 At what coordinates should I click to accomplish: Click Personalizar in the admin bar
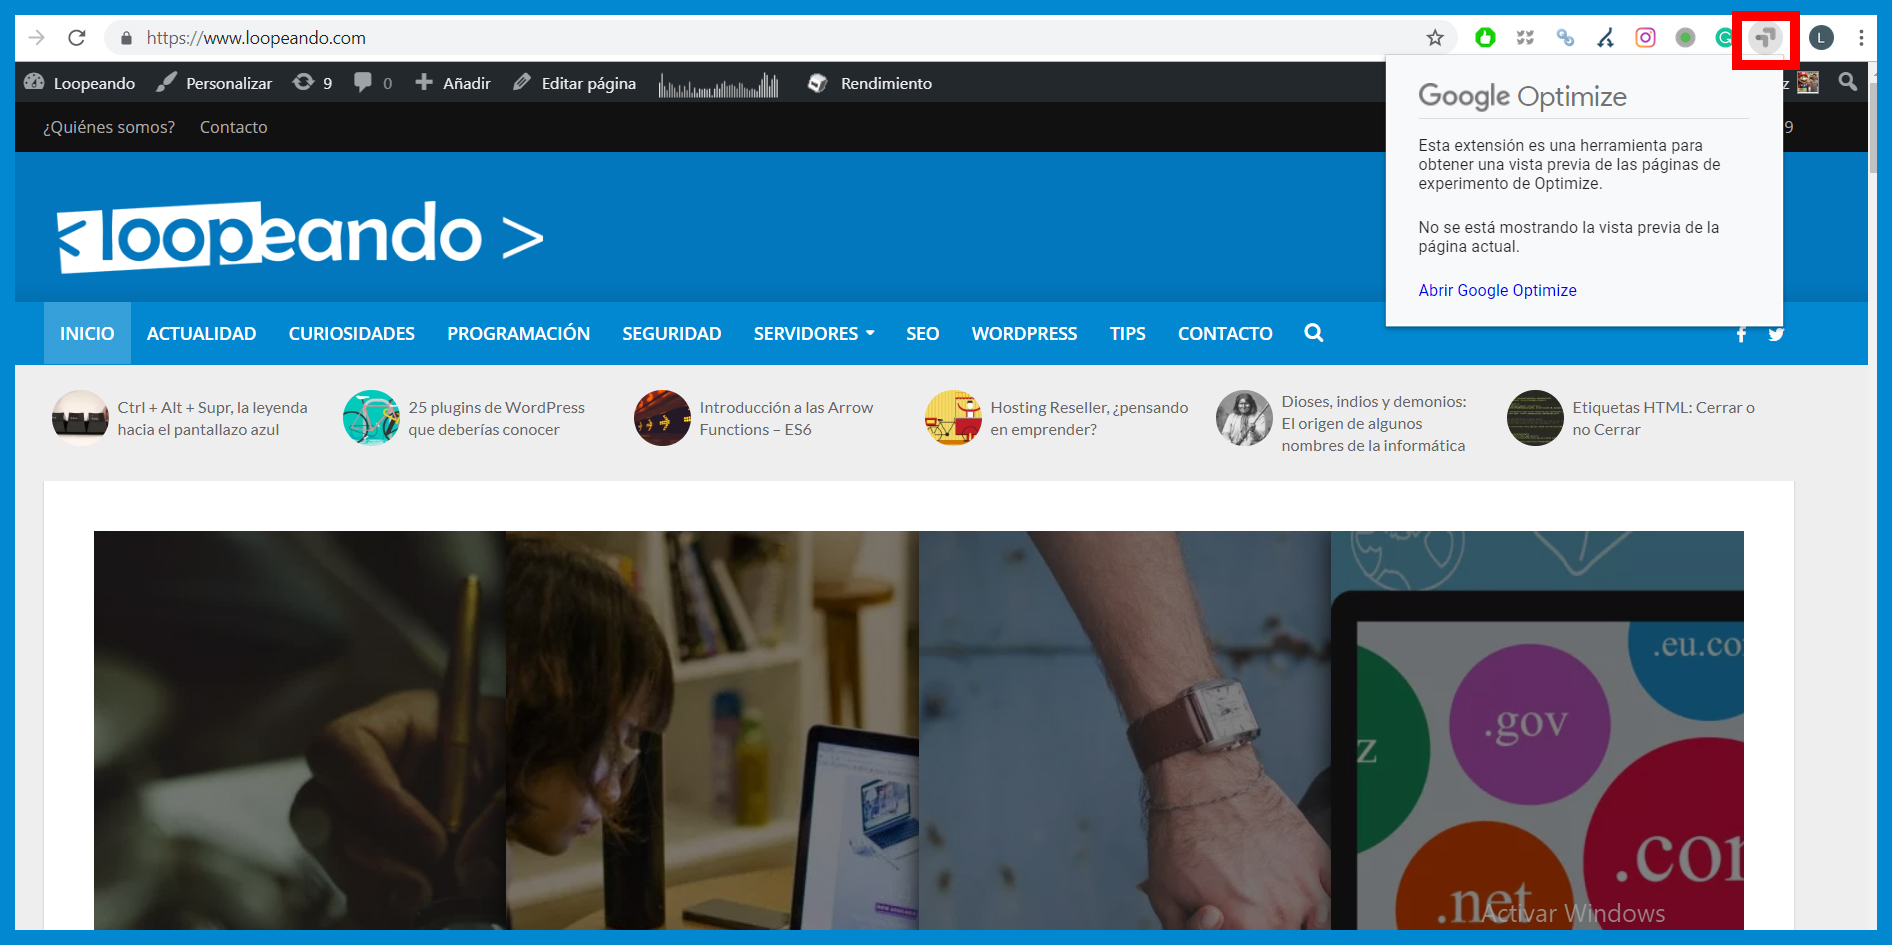pos(214,83)
